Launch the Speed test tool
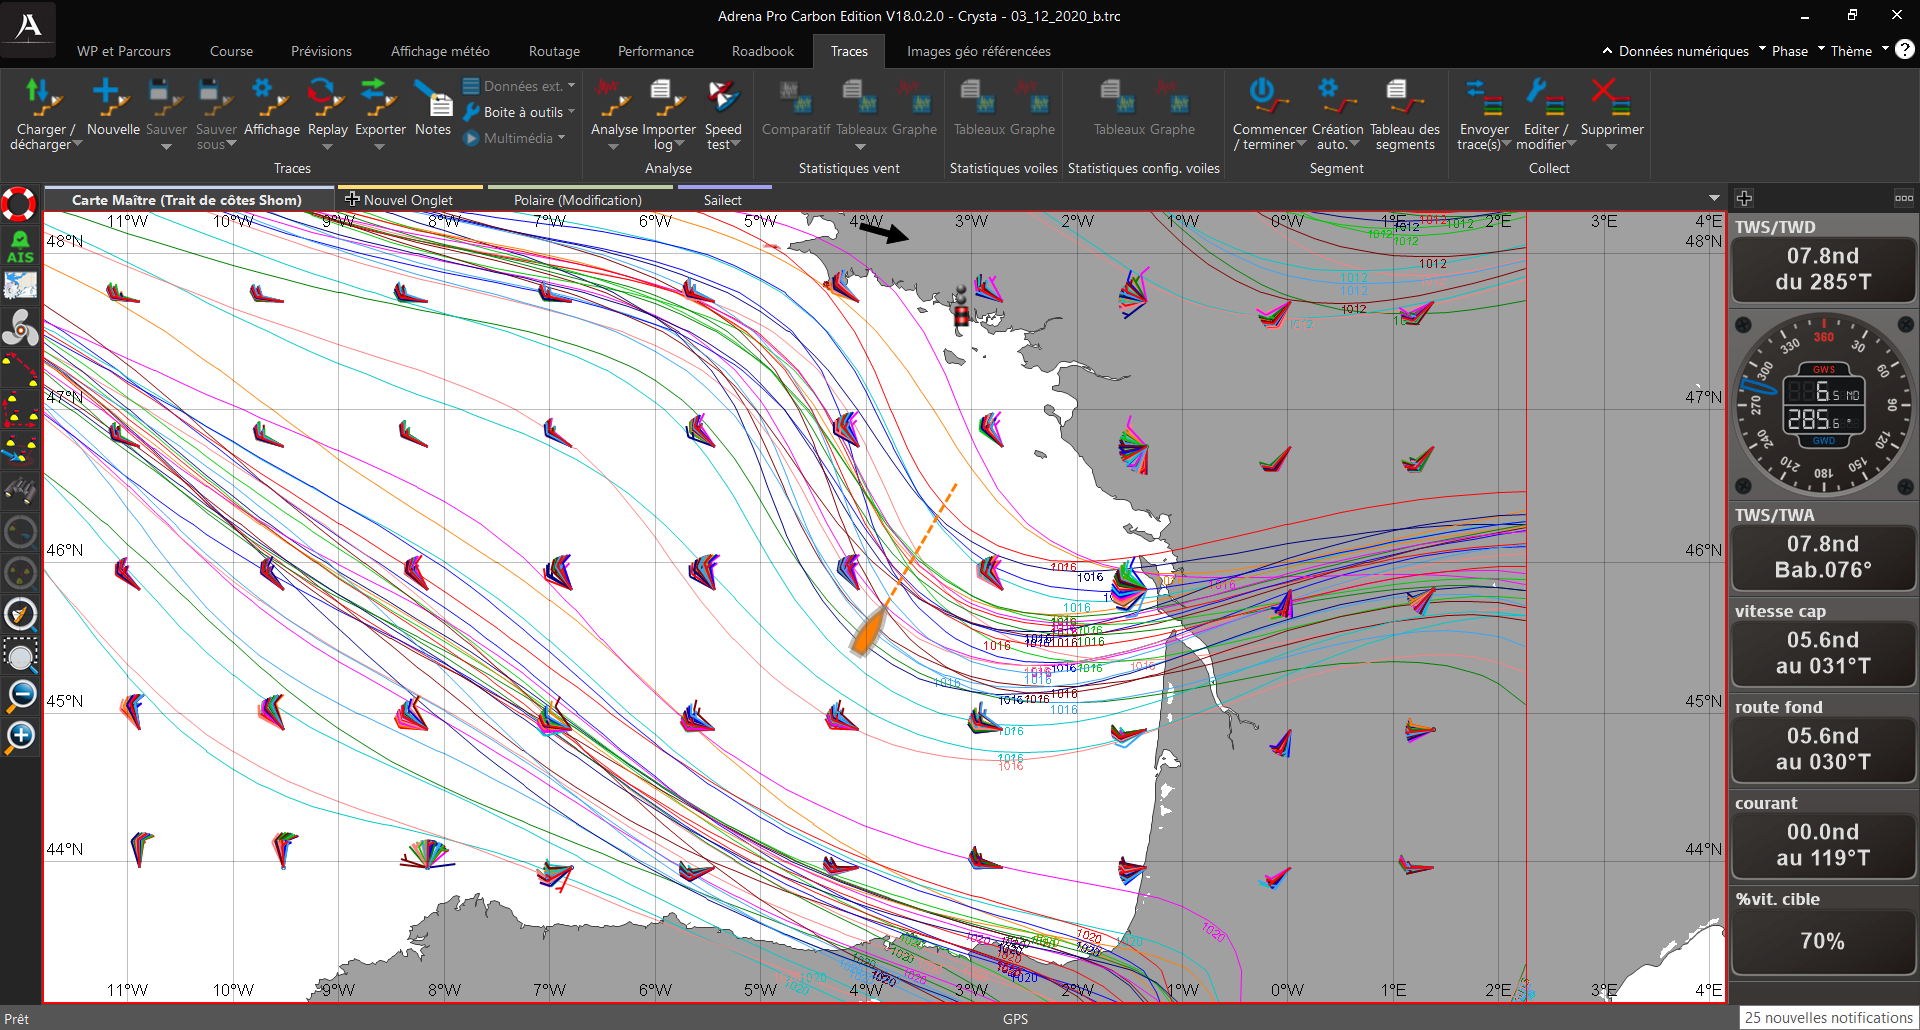The height and width of the screenshot is (1030, 1920). (x=722, y=98)
